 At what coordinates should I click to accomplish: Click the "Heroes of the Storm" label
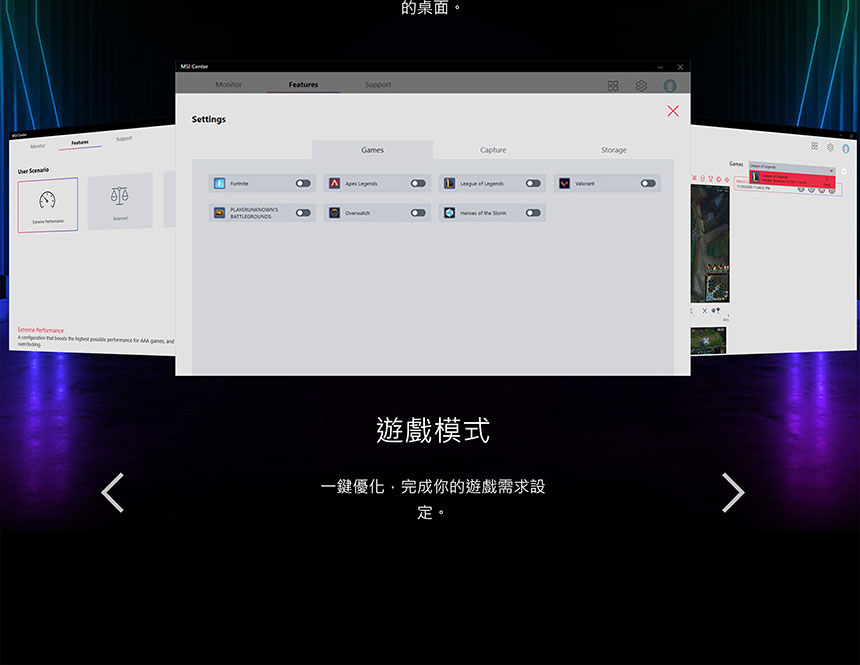(x=483, y=213)
